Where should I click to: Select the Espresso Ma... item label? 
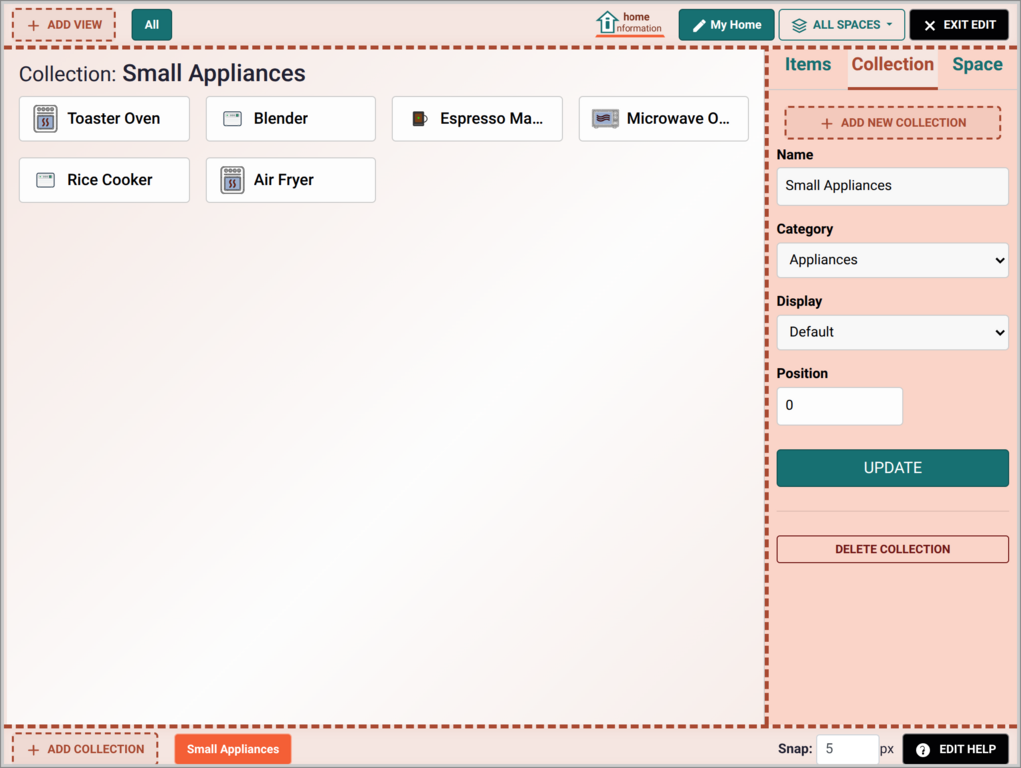491,119
